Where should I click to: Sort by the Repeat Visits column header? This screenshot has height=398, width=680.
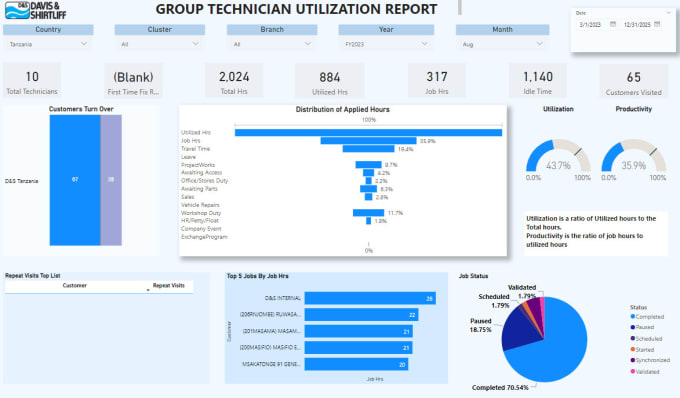(169, 286)
